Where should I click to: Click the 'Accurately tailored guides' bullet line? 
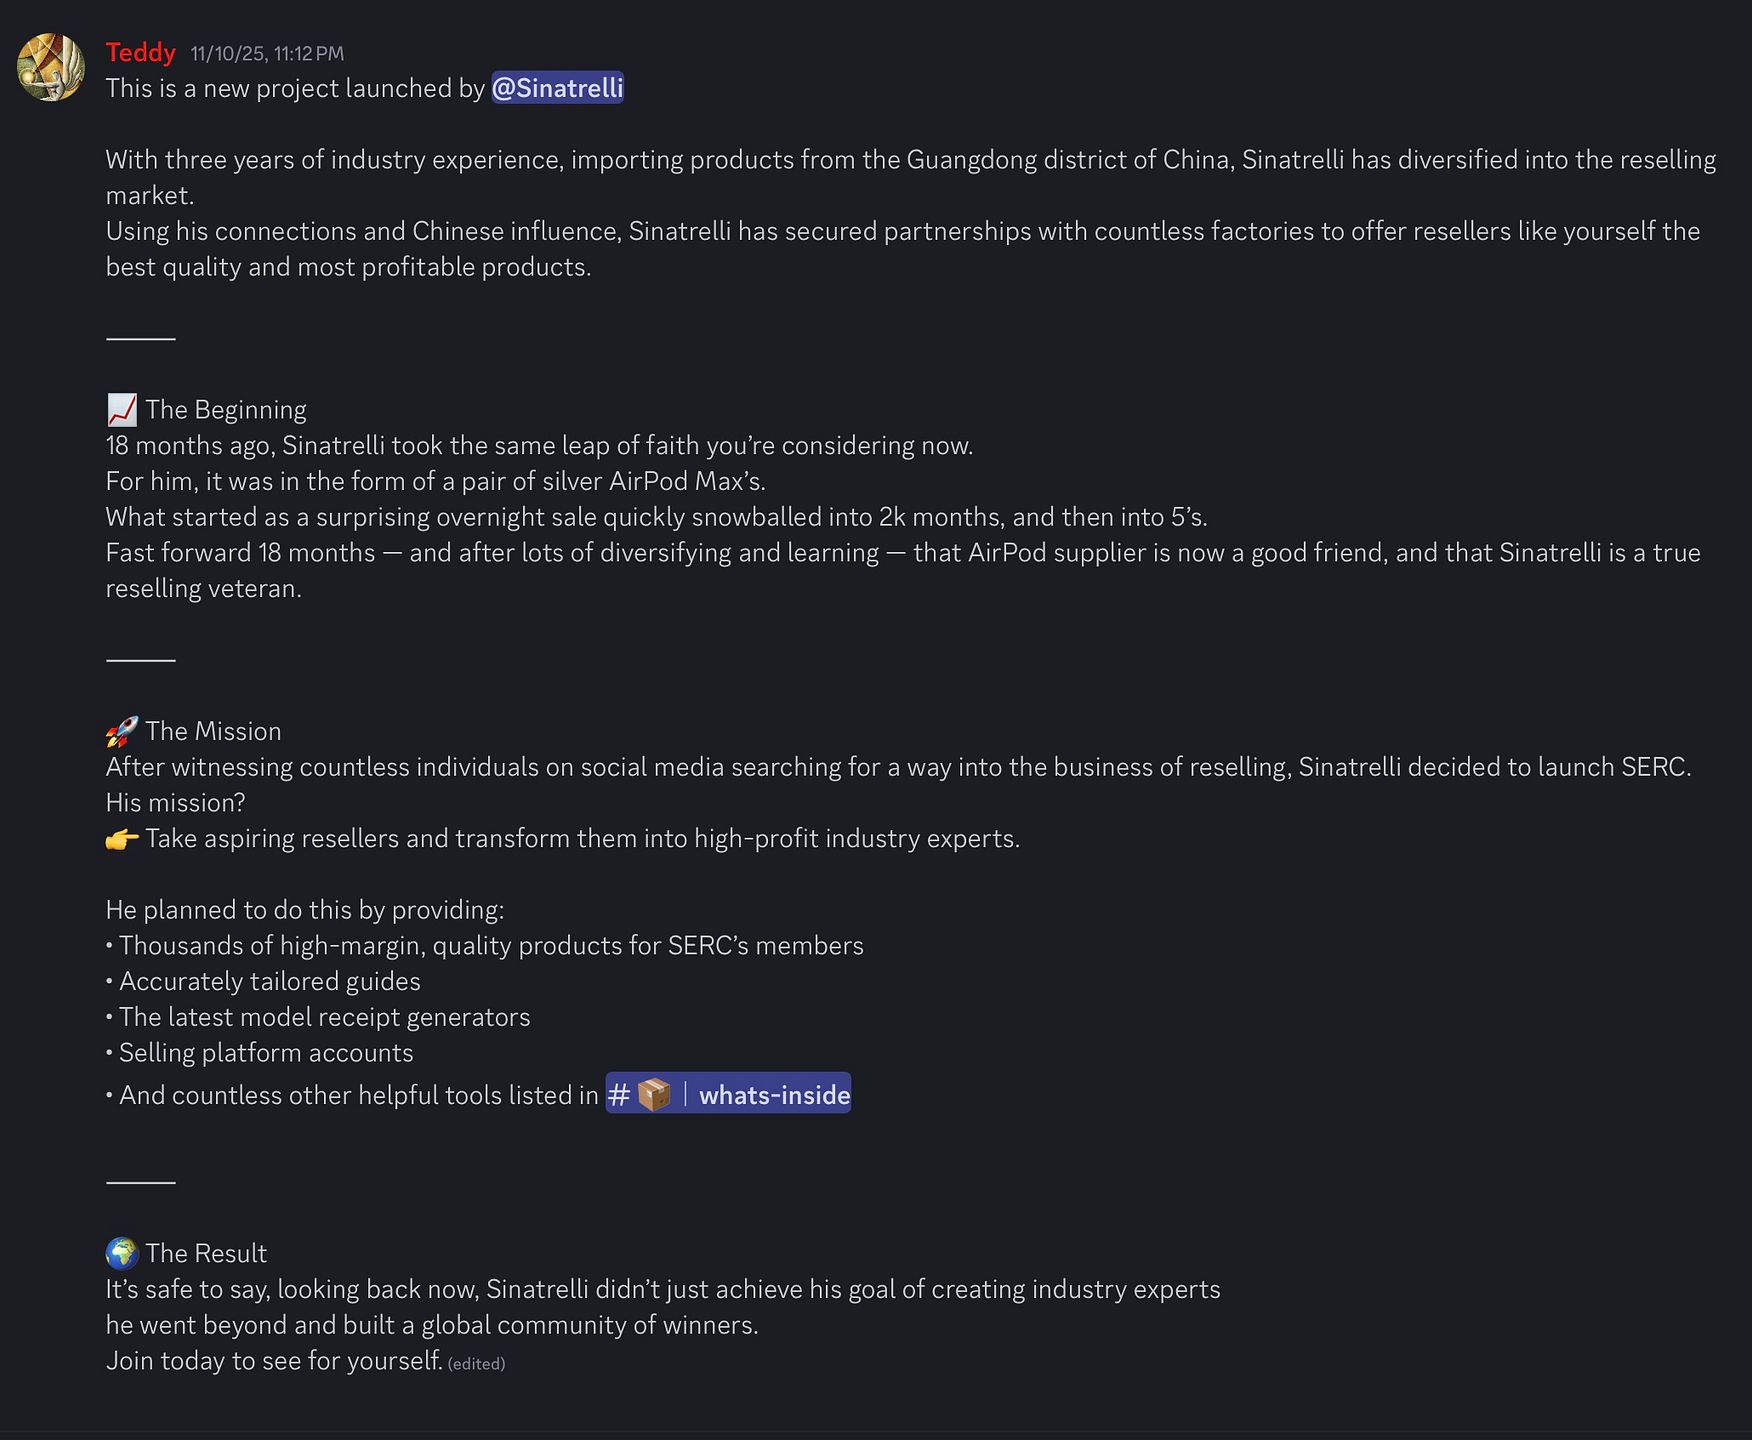263,981
